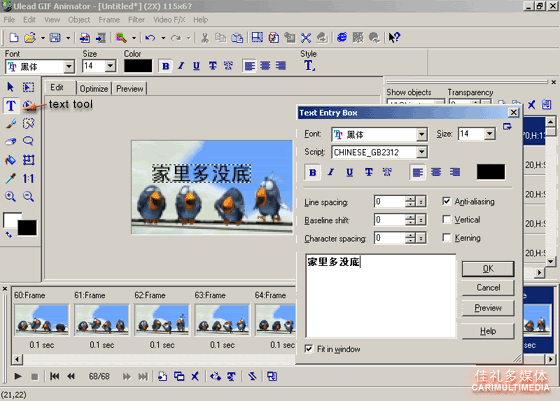Open the Save button dropdown arrow

click(68, 38)
